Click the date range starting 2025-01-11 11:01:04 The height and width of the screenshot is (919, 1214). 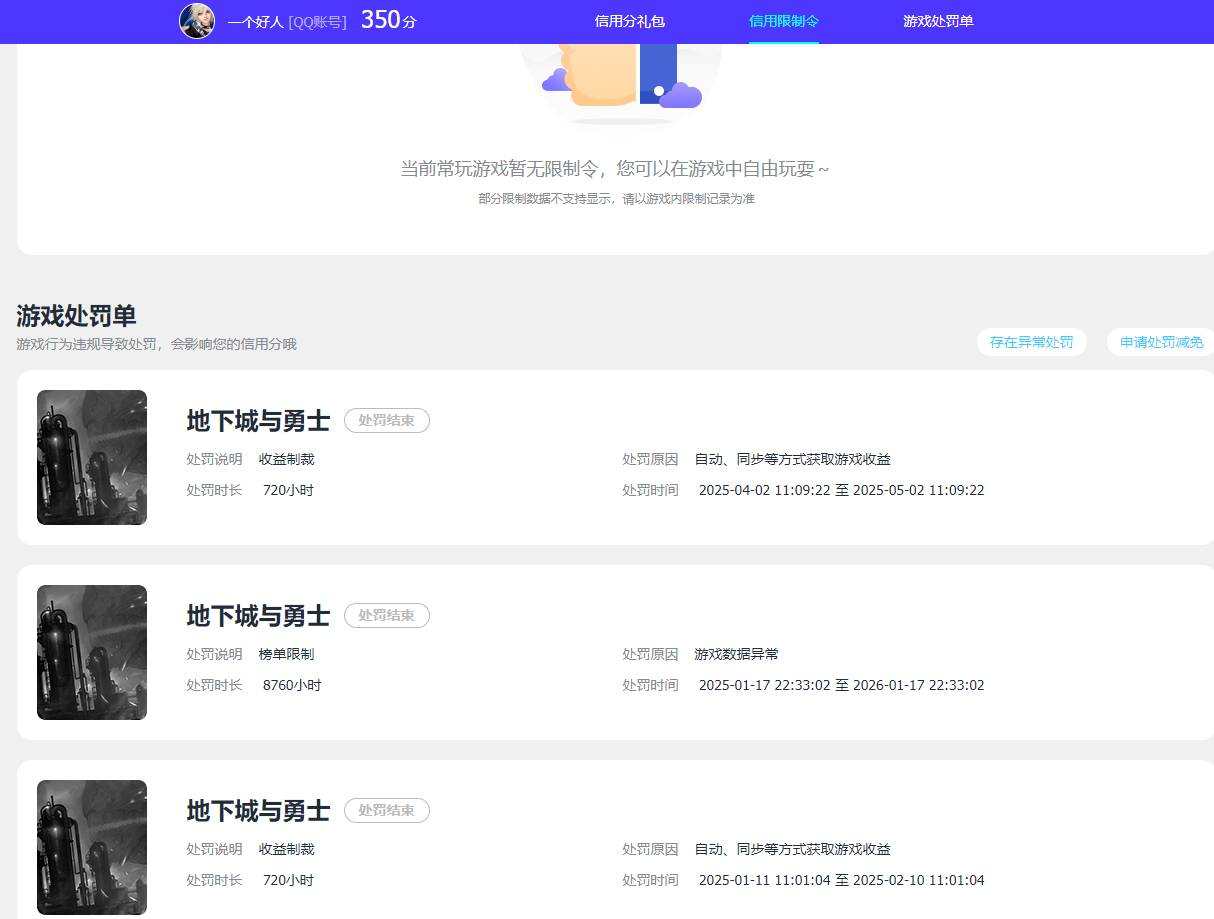point(841,880)
